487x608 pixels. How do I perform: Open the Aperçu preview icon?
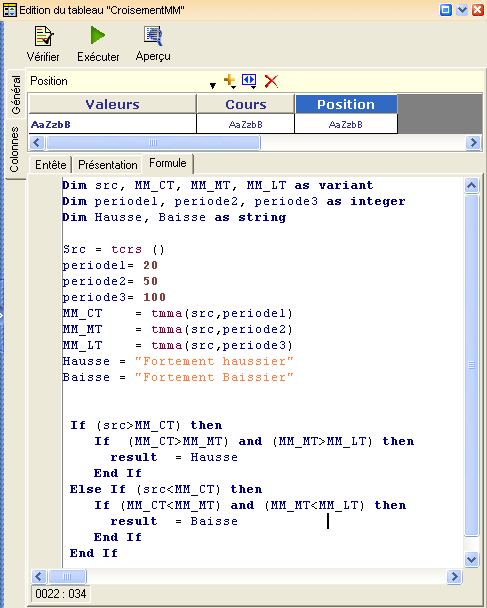pos(153,36)
